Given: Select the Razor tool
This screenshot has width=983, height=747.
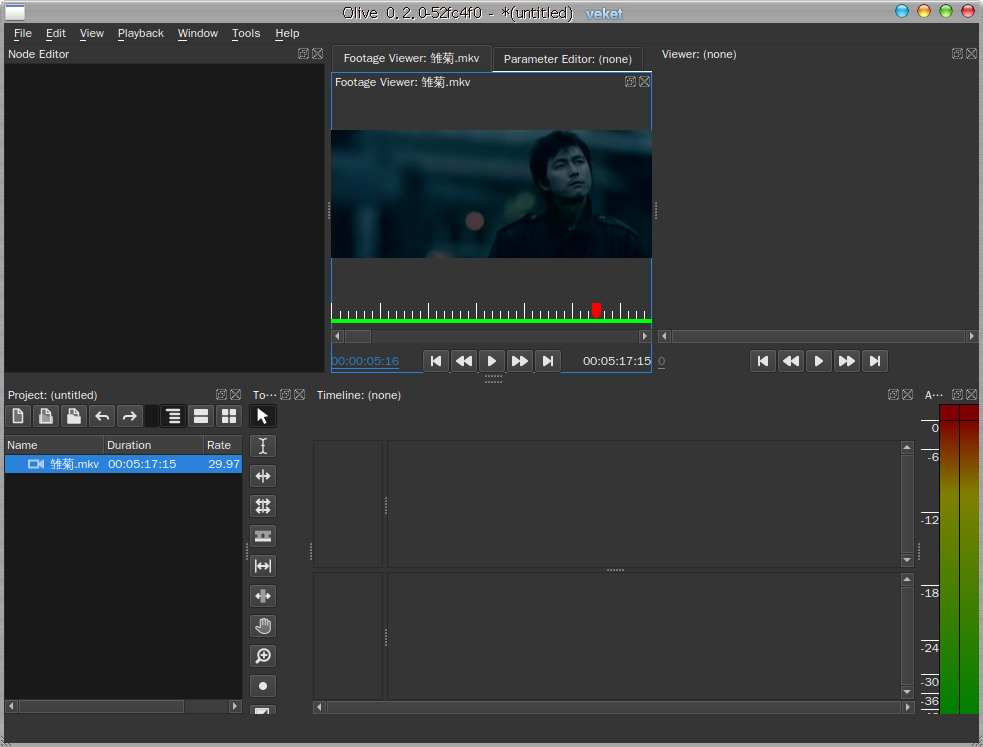Looking at the screenshot, I should (x=263, y=536).
